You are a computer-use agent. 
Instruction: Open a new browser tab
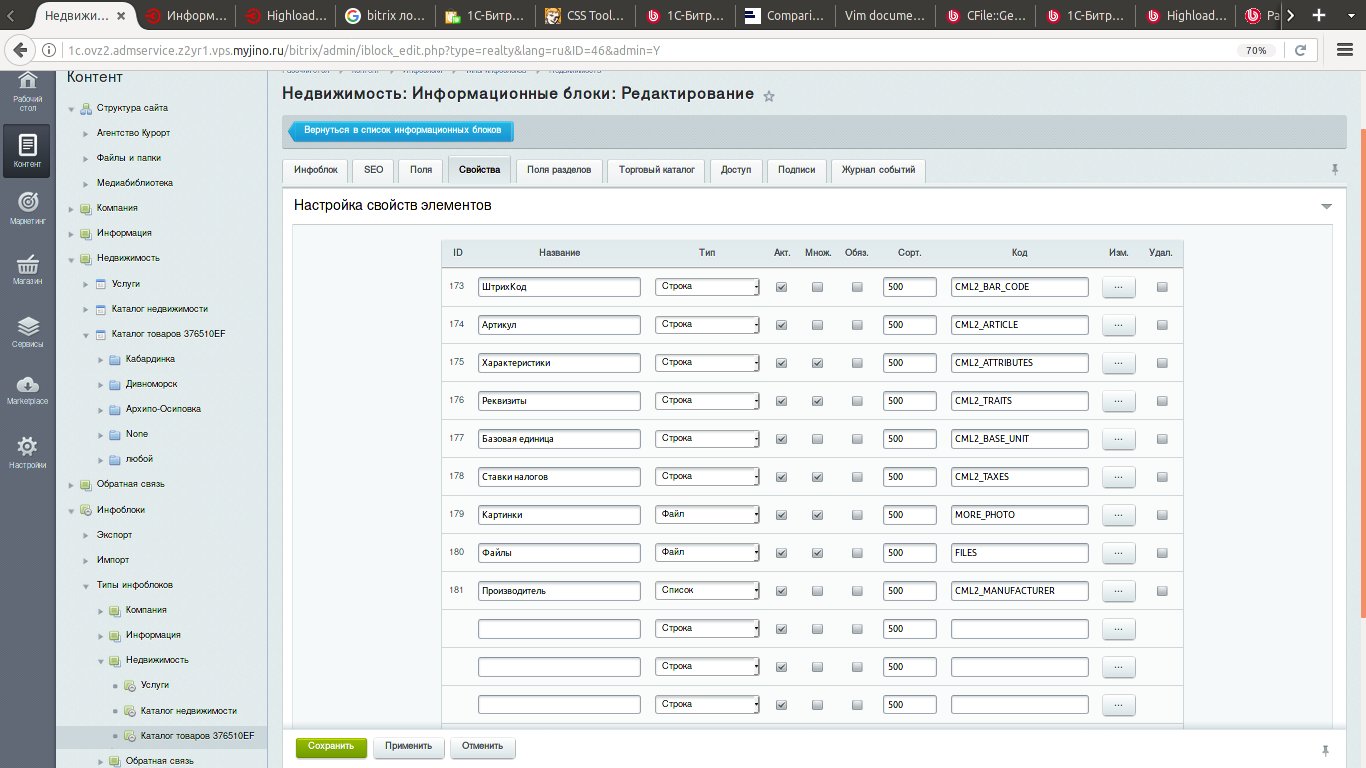pyautogui.click(x=1320, y=15)
